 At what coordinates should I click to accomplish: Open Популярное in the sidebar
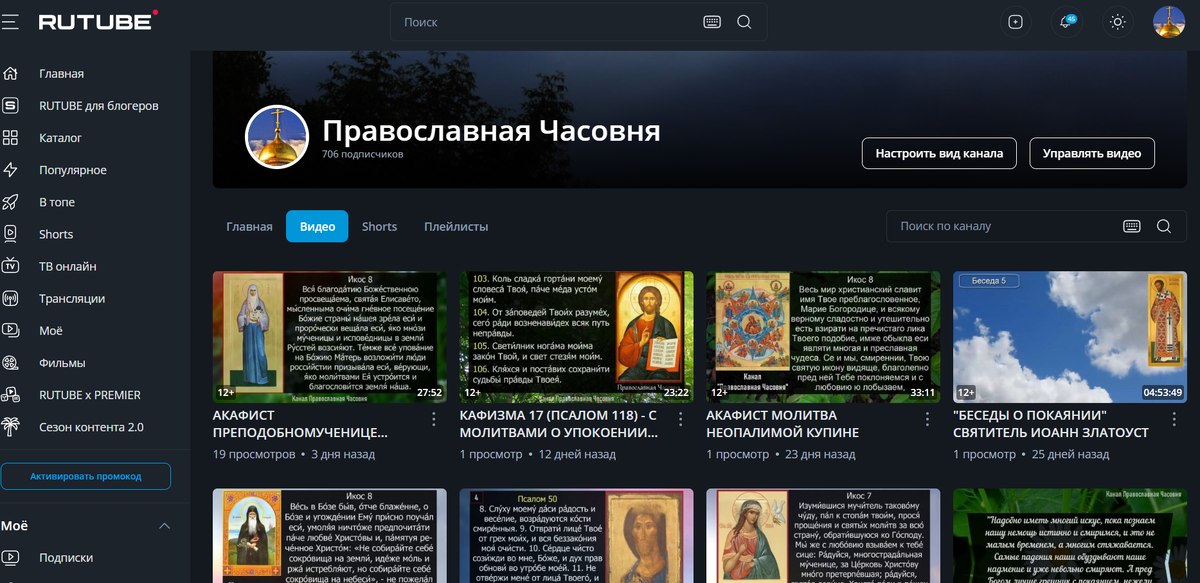[72, 170]
